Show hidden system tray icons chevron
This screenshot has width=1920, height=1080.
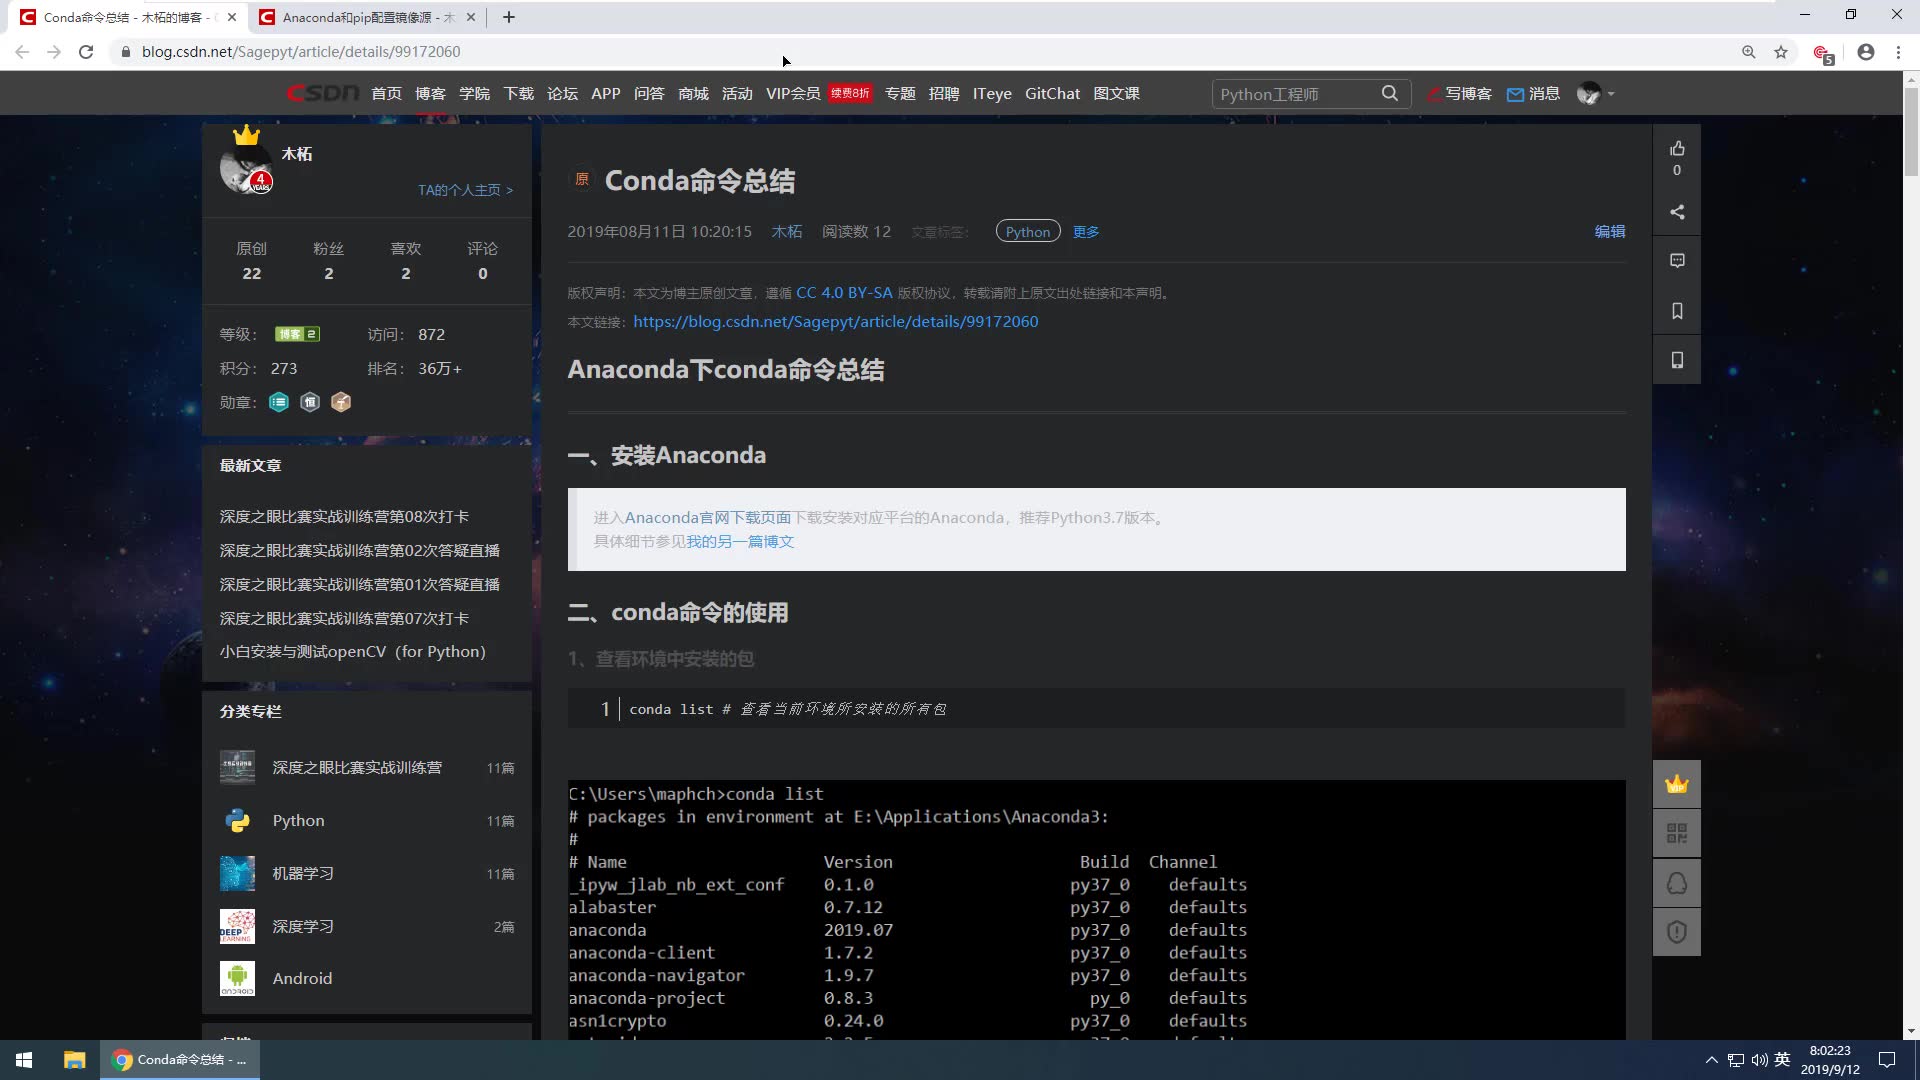point(1711,1060)
